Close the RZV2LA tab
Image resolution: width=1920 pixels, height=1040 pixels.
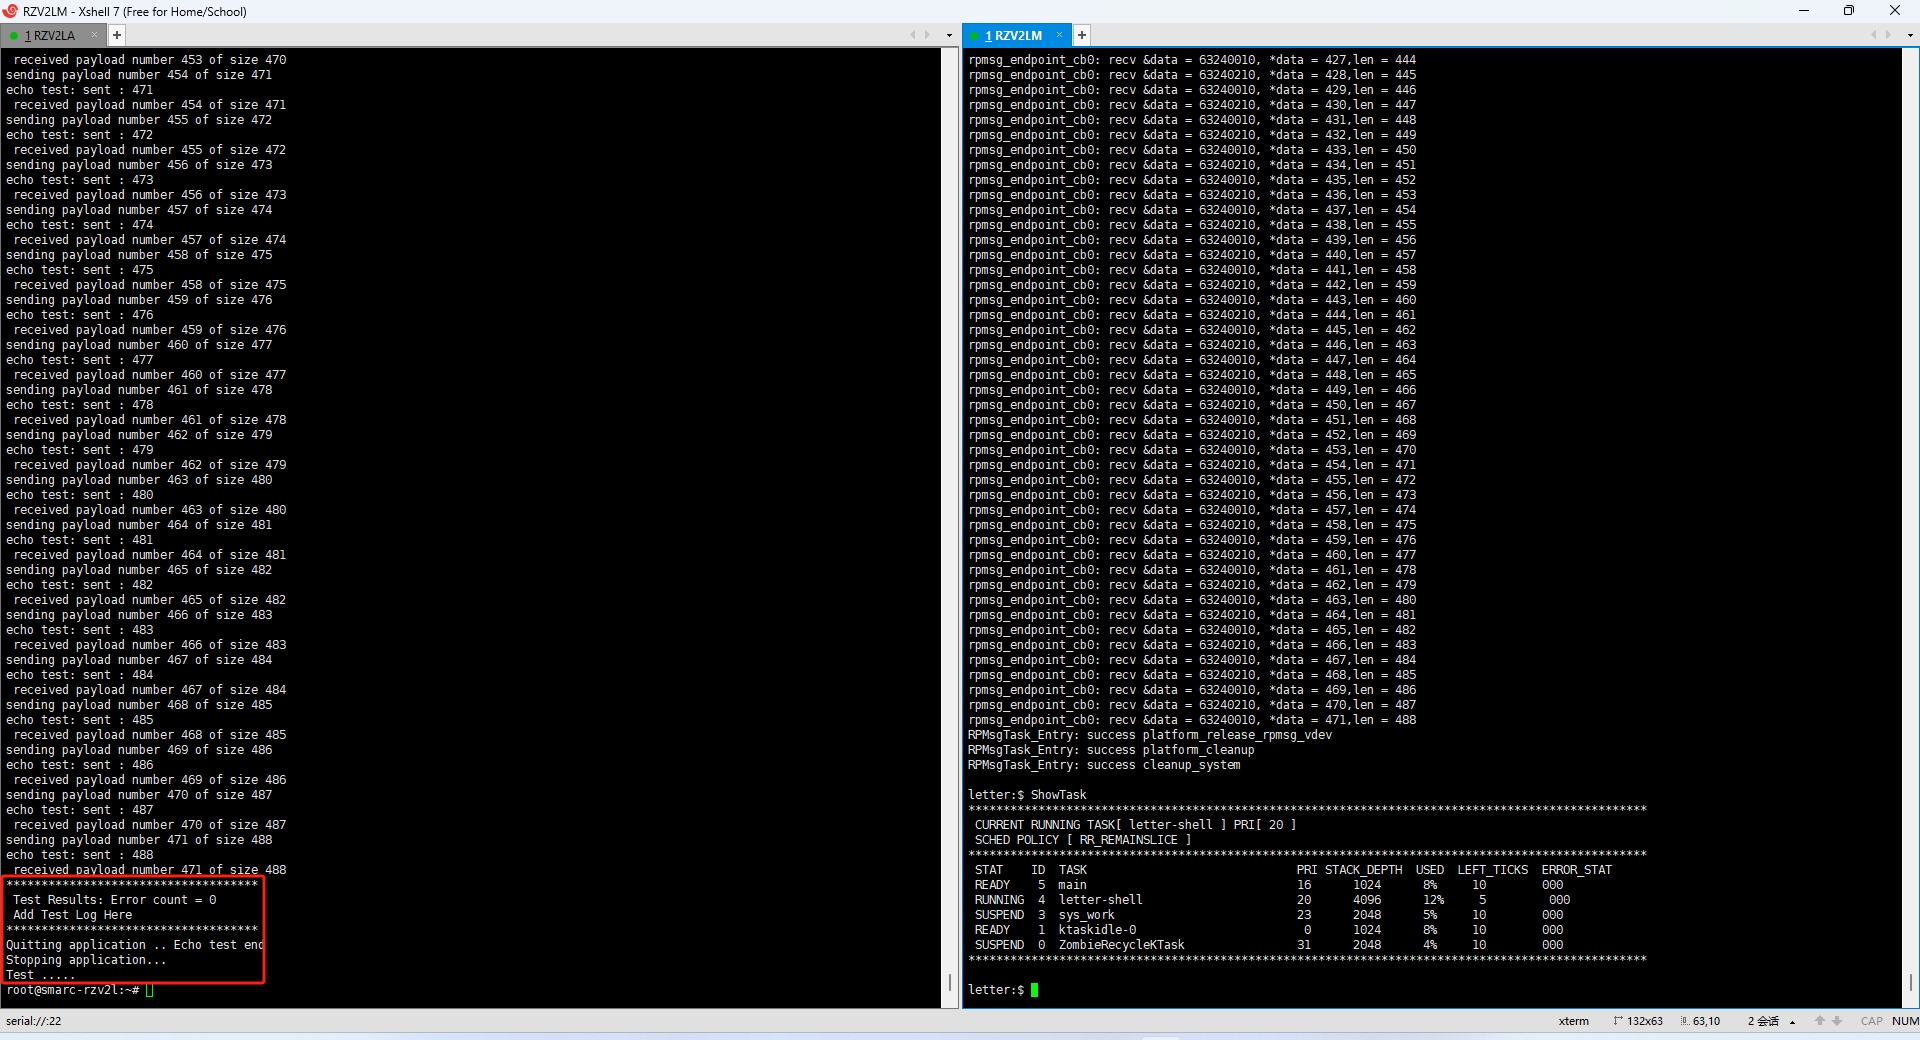[x=95, y=35]
